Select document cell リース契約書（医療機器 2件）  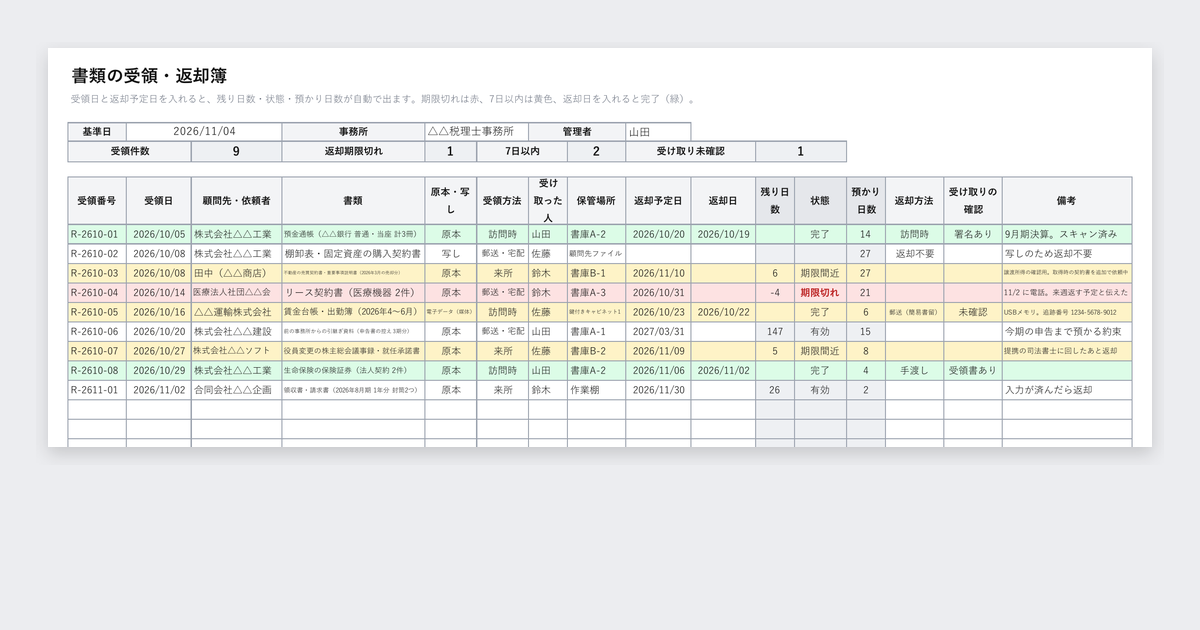pos(353,293)
